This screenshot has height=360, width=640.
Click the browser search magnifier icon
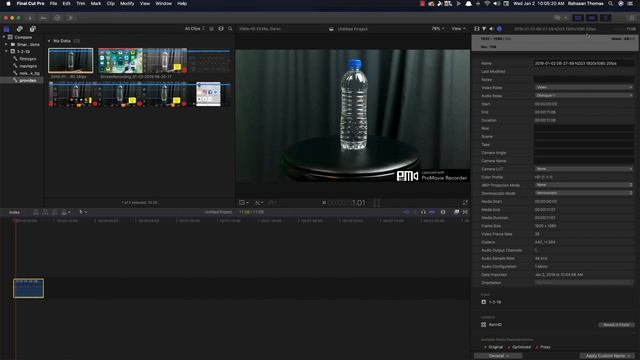click(230, 29)
